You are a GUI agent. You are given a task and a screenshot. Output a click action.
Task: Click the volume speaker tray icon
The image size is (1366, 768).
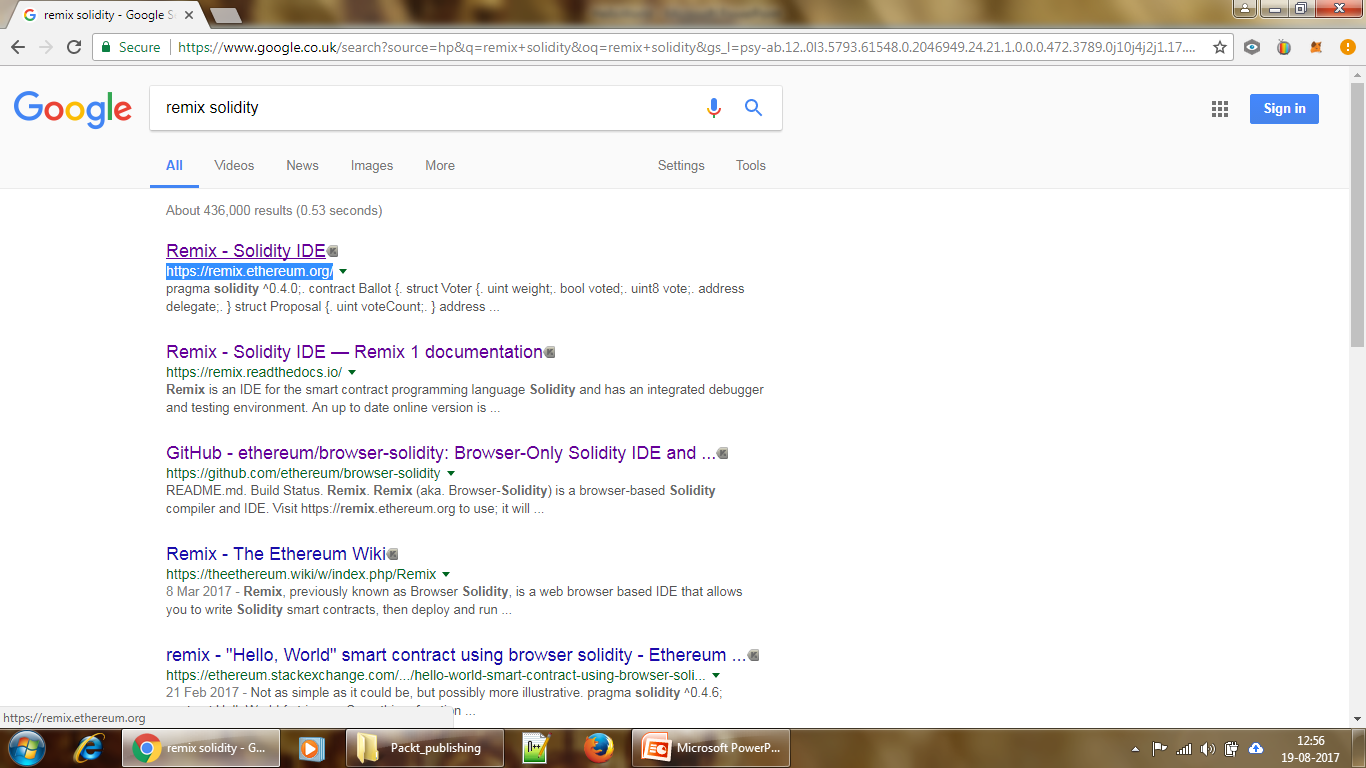[x=1208, y=748]
